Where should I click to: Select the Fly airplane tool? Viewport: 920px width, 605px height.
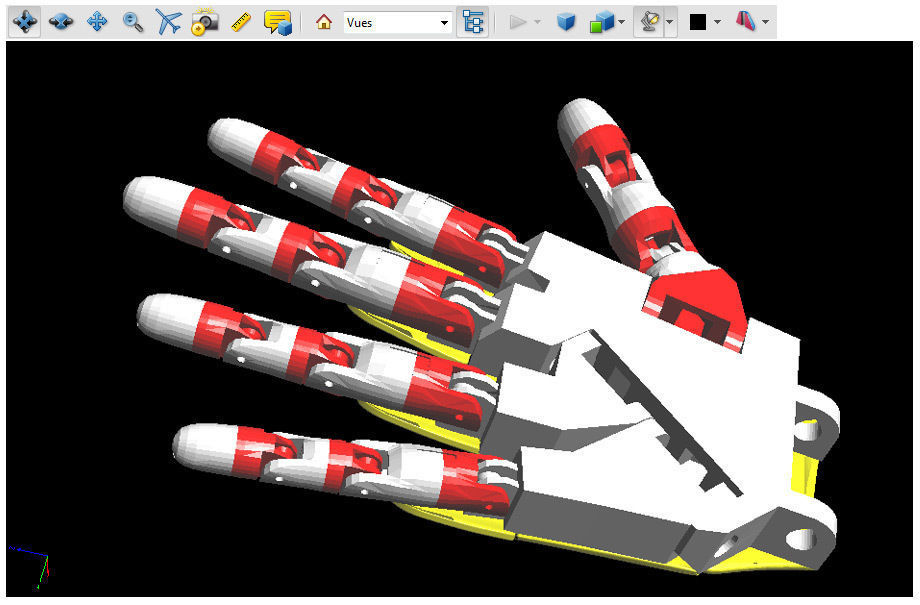[169, 22]
